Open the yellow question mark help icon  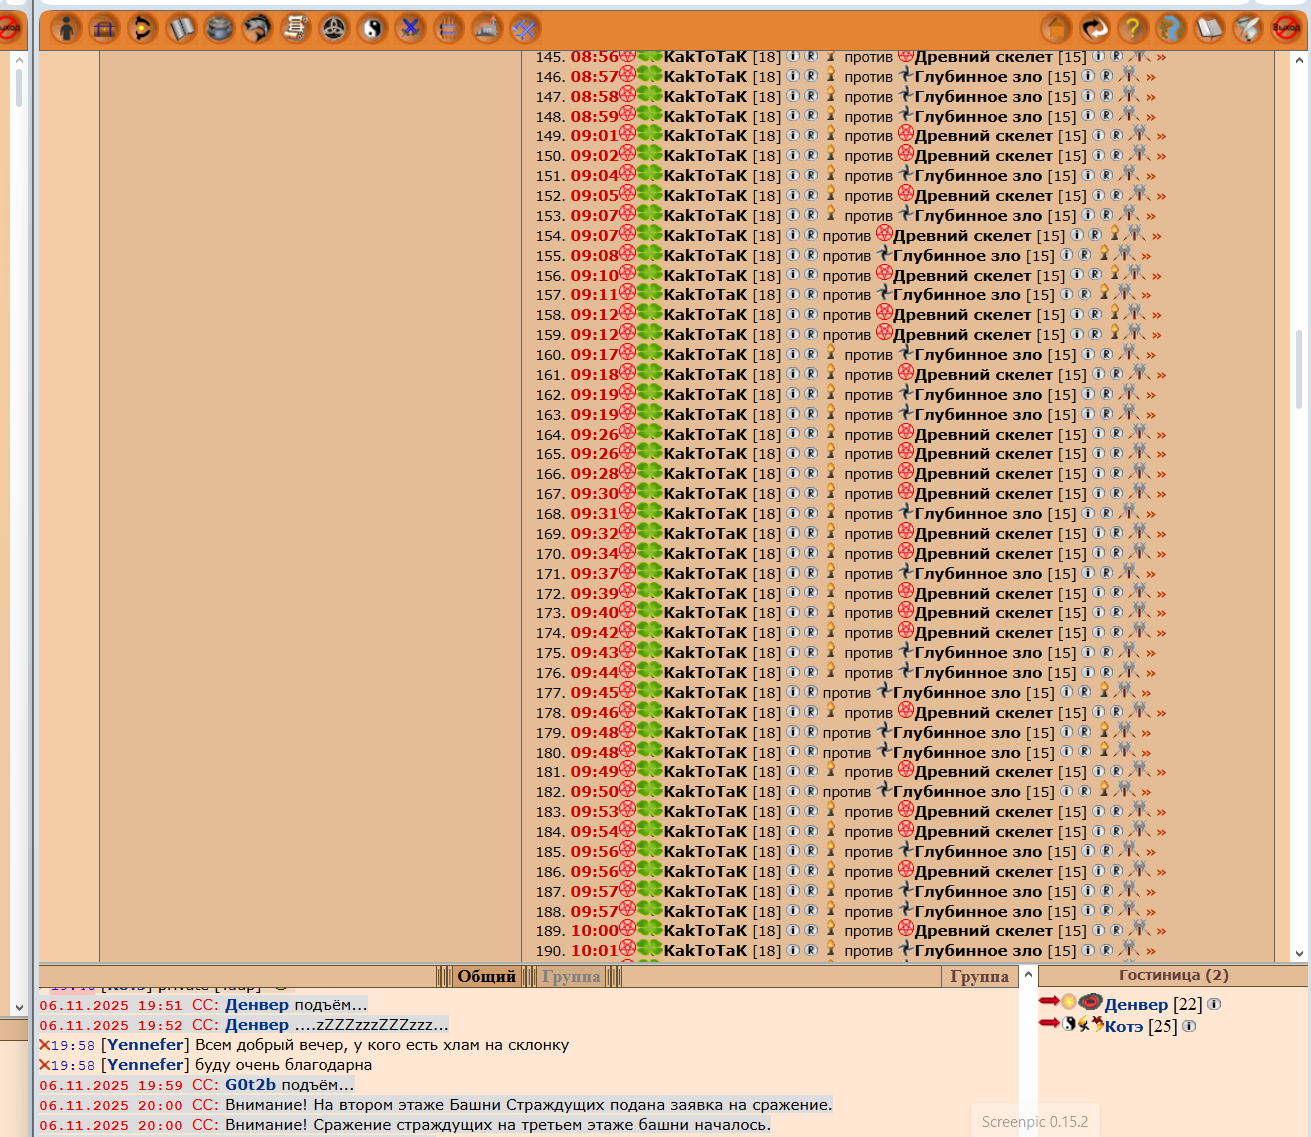1132,28
